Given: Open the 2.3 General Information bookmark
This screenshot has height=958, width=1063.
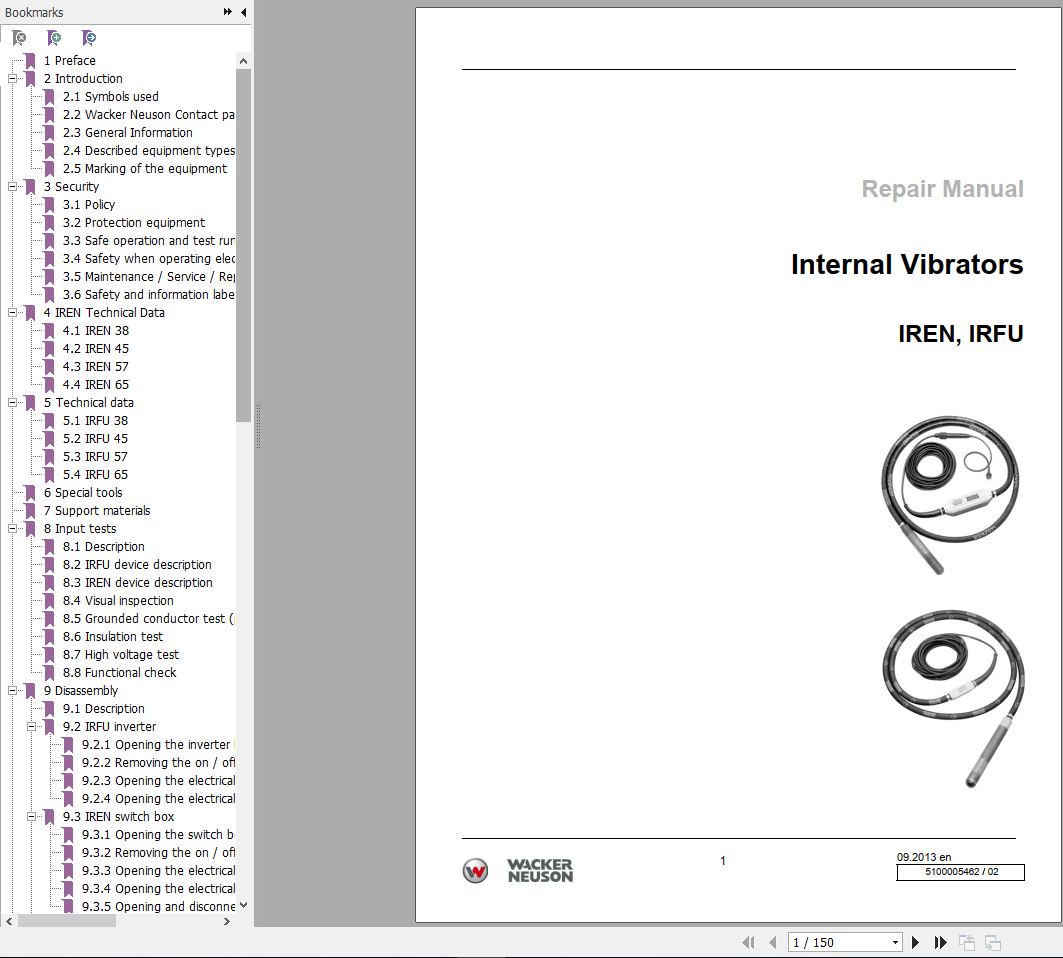Looking at the screenshot, I should pyautogui.click(x=127, y=133).
